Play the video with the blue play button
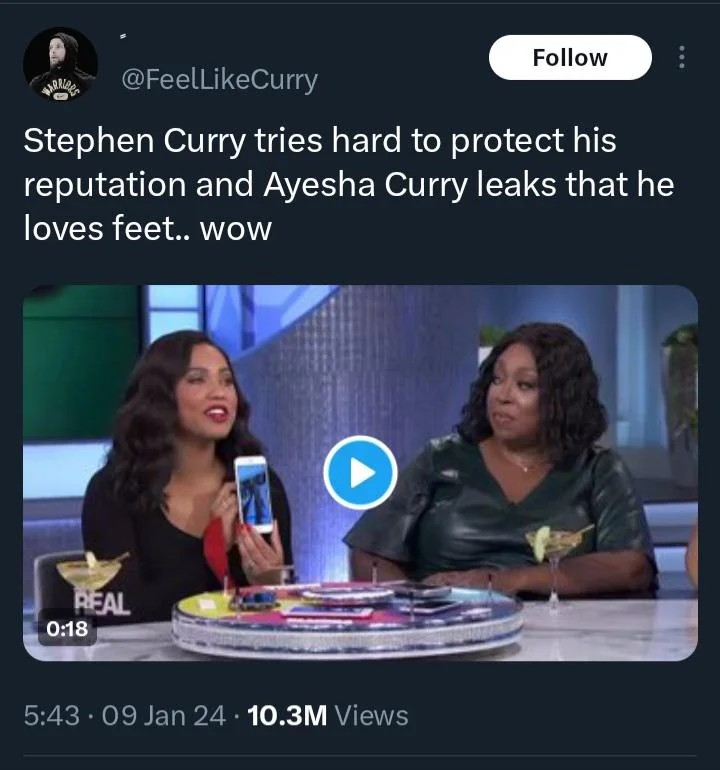The image size is (720, 770). click(360, 473)
